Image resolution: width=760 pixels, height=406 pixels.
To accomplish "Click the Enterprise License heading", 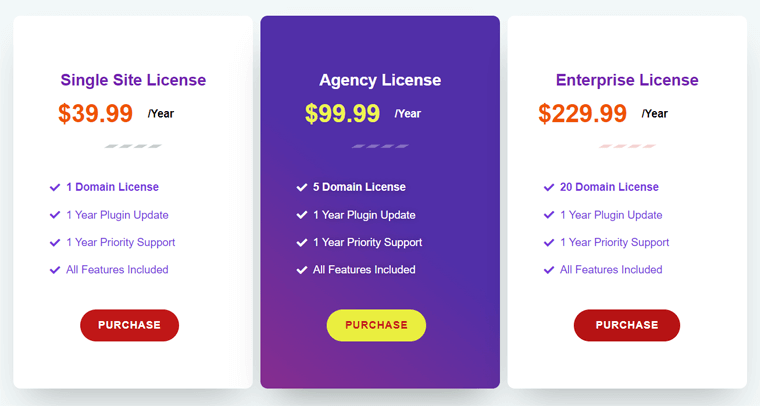I will point(627,80).
